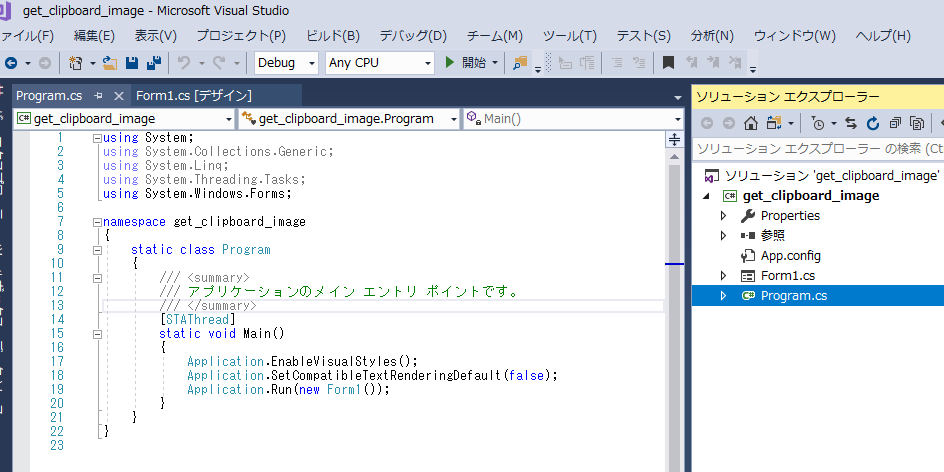Click Home icon in Solution Explorer

click(x=750, y=124)
